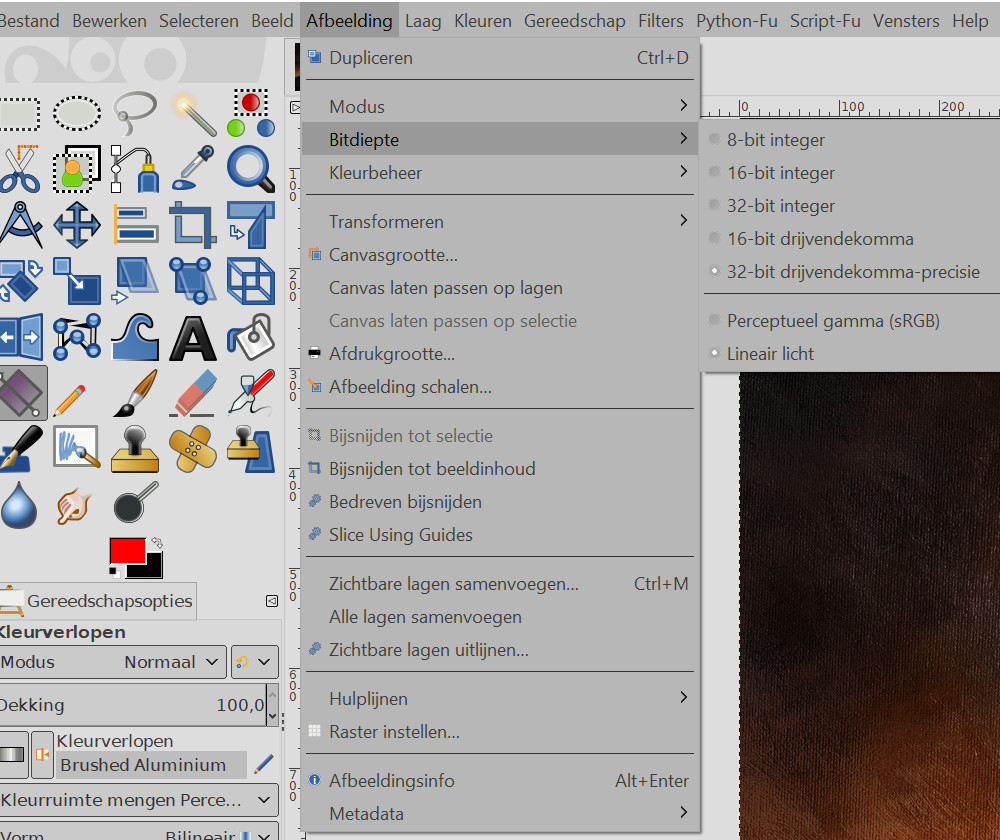The height and width of the screenshot is (840, 1000).
Task: Open the tool options panel menu button
Action: click(x=272, y=601)
